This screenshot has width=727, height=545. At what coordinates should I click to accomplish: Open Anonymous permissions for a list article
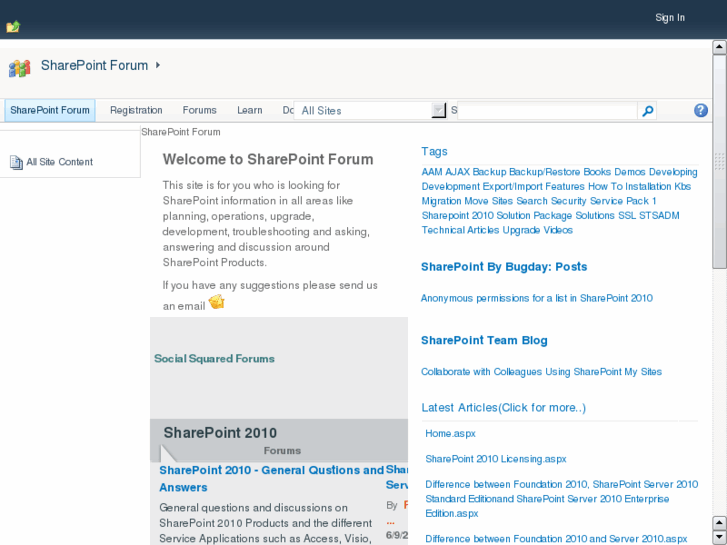(x=536, y=298)
